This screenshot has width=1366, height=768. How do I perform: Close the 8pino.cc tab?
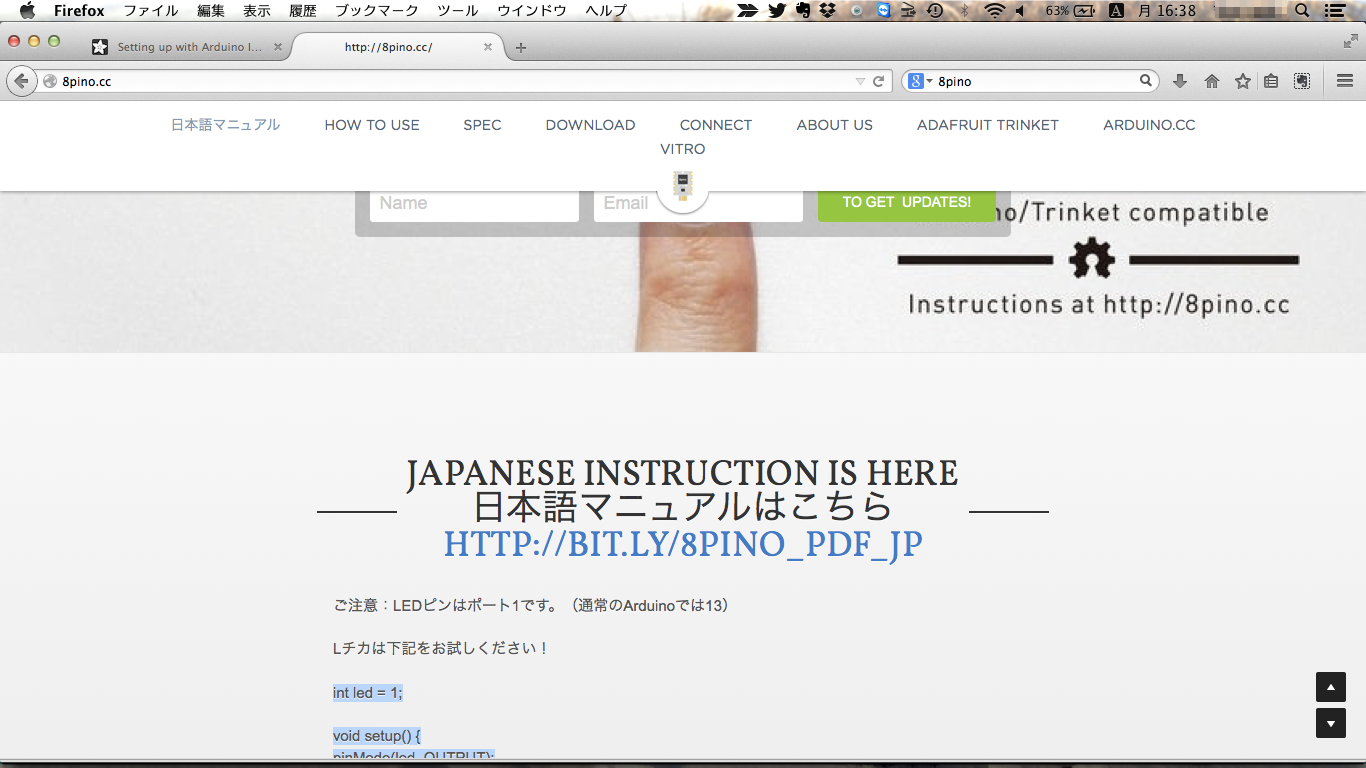[488, 47]
